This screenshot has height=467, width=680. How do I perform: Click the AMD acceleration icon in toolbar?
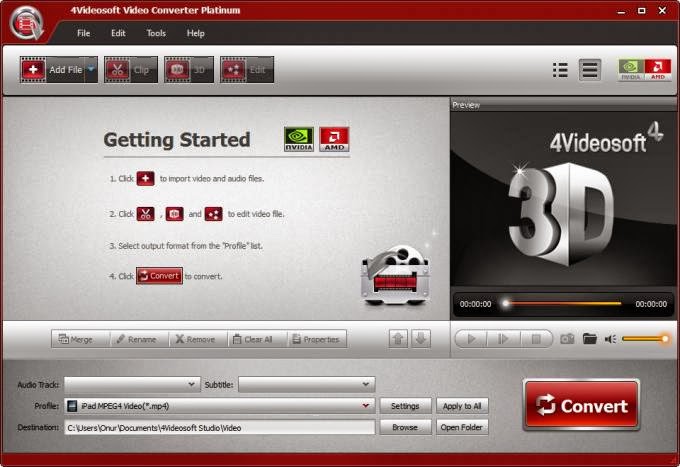tap(658, 70)
